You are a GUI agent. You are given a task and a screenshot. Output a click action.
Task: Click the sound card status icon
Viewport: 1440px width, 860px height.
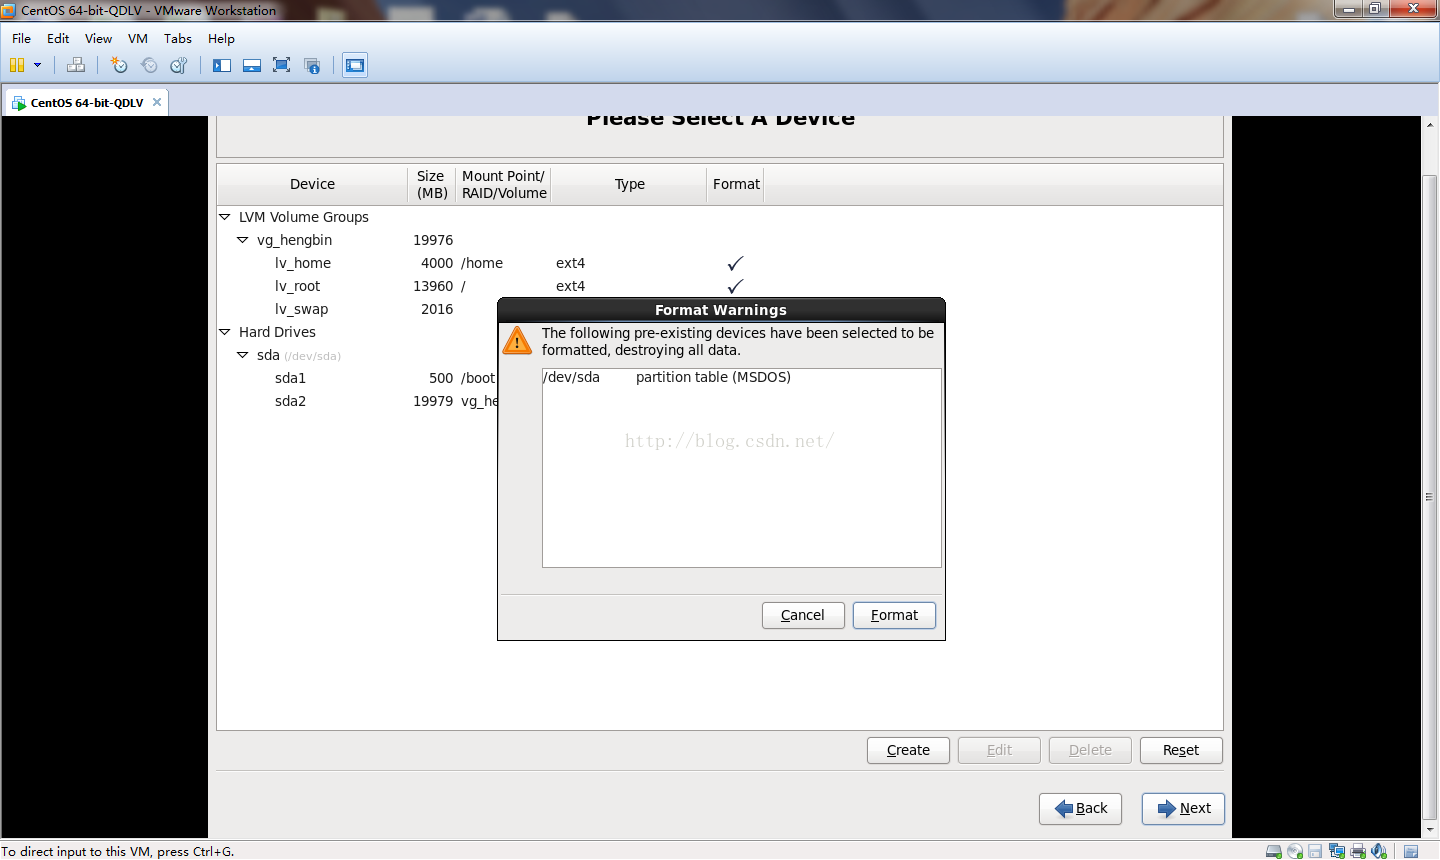pyautogui.click(x=1379, y=851)
